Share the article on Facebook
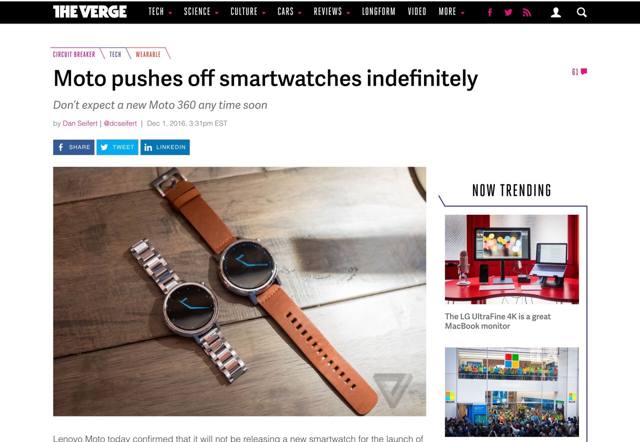Viewport: 640px width, 442px height. [x=73, y=147]
